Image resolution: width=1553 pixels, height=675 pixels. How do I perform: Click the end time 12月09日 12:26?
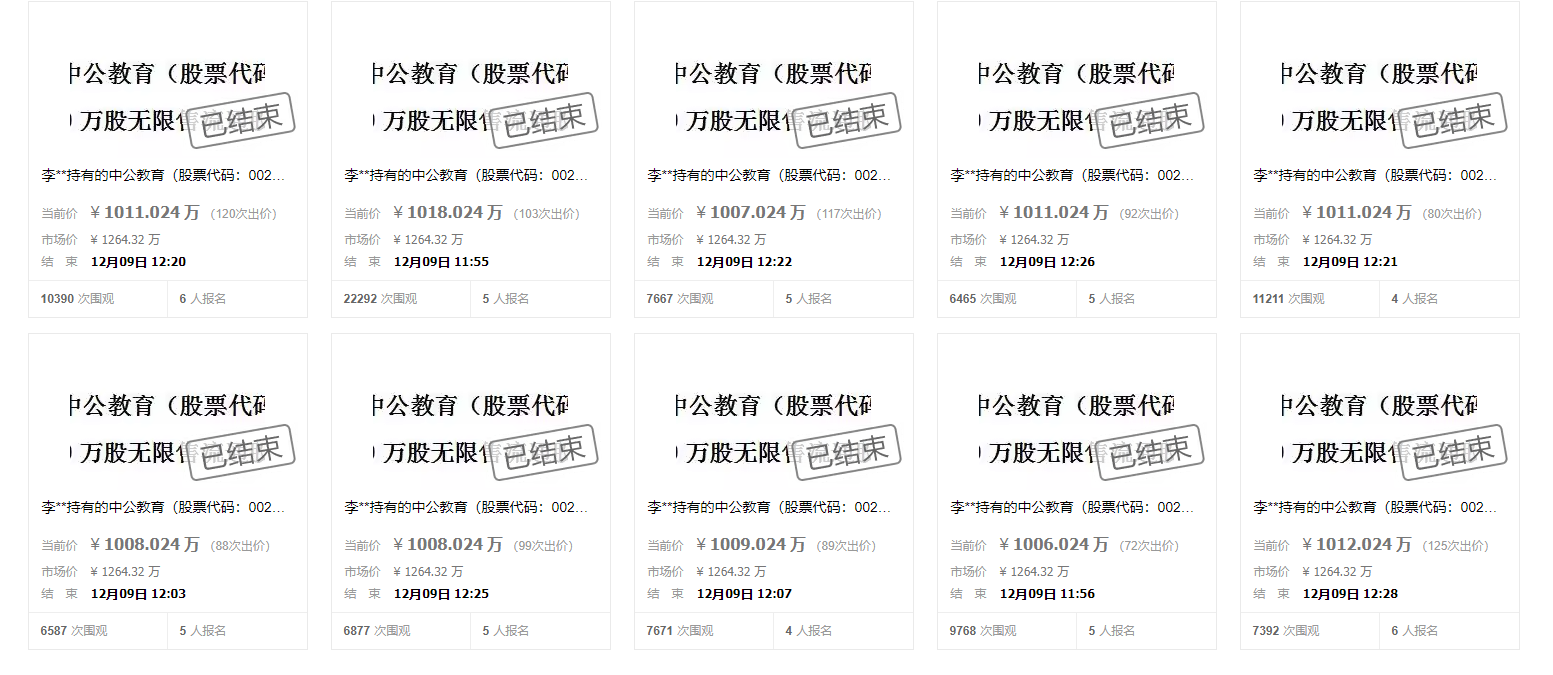click(1048, 262)
